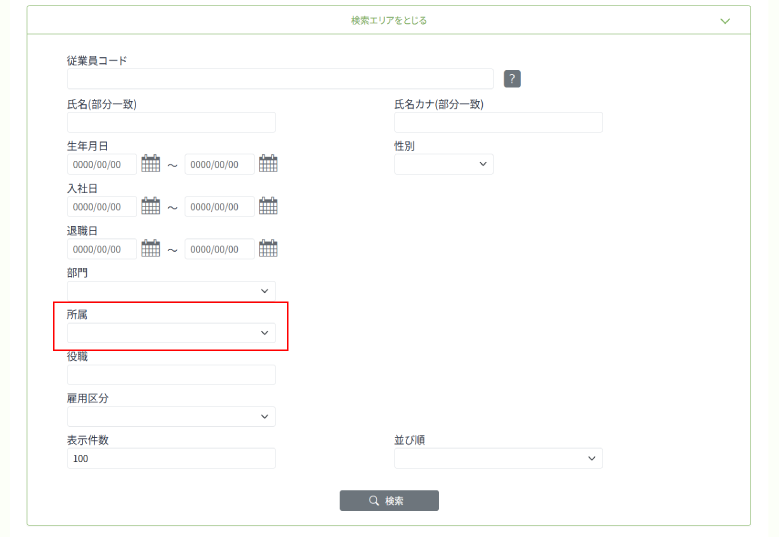The height and width of the screenshot is (540, 779).
Task: Click the help icon beside 従業員コード
Action: 512,79
